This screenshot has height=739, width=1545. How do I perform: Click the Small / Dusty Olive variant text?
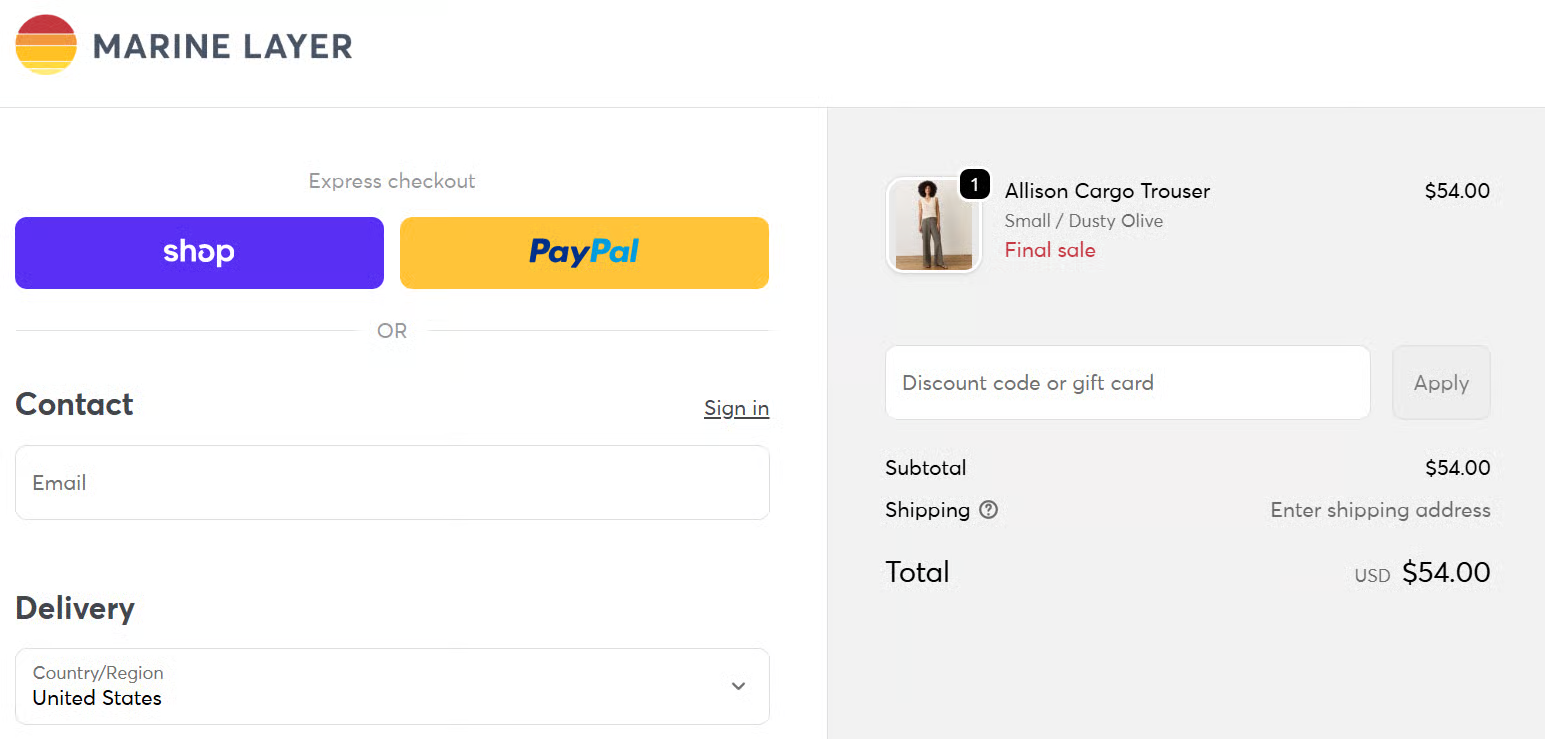(1083, 221)
